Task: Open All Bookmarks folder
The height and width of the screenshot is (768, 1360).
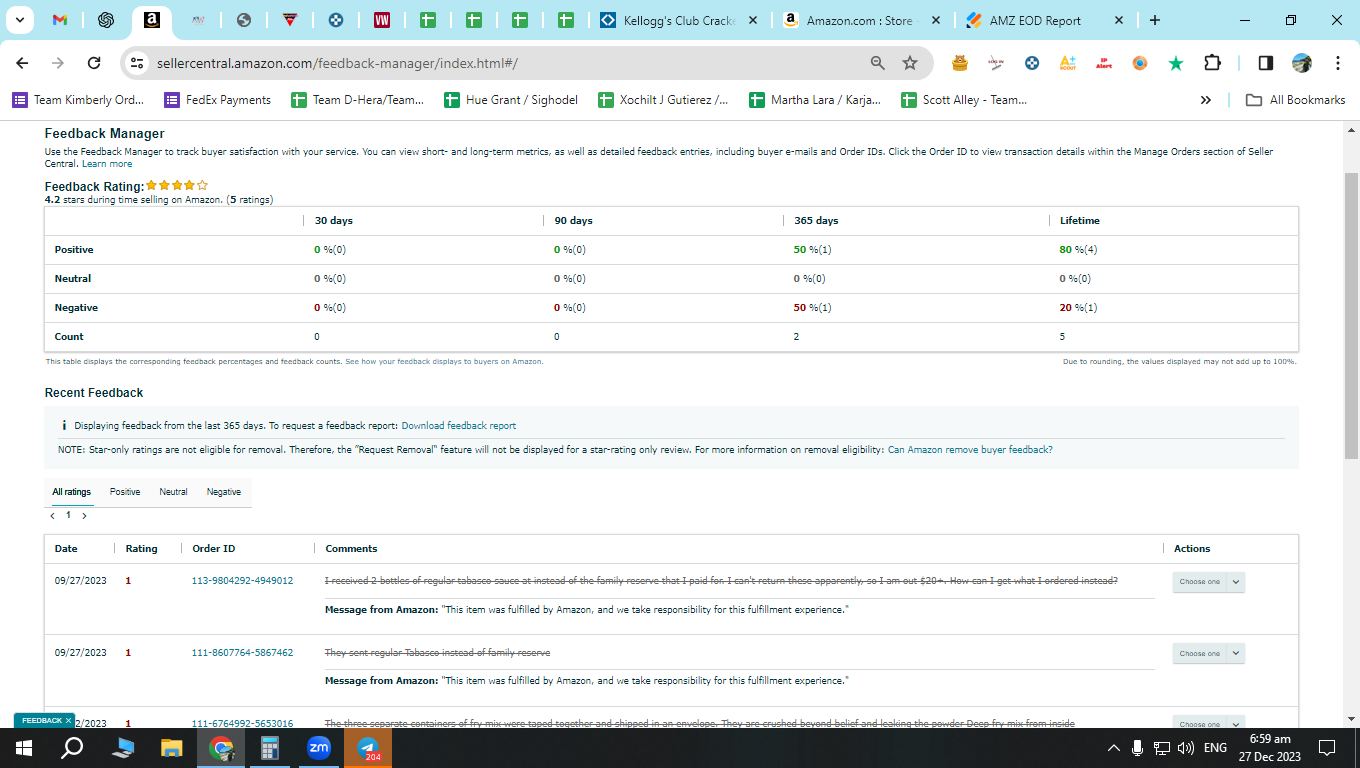Action: tap(1296, 100)
